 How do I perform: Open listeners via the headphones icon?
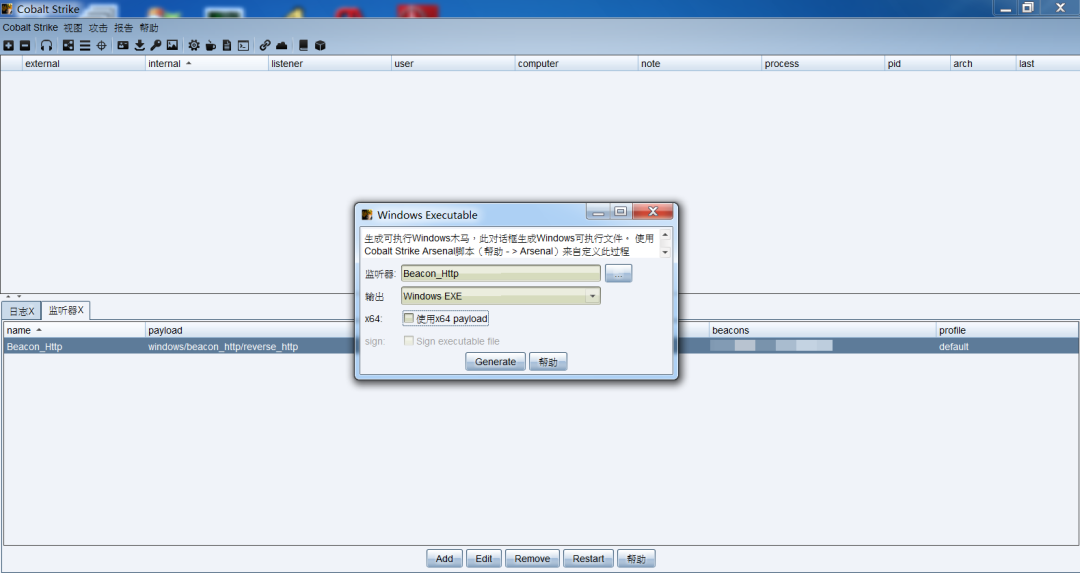[46, 45]
